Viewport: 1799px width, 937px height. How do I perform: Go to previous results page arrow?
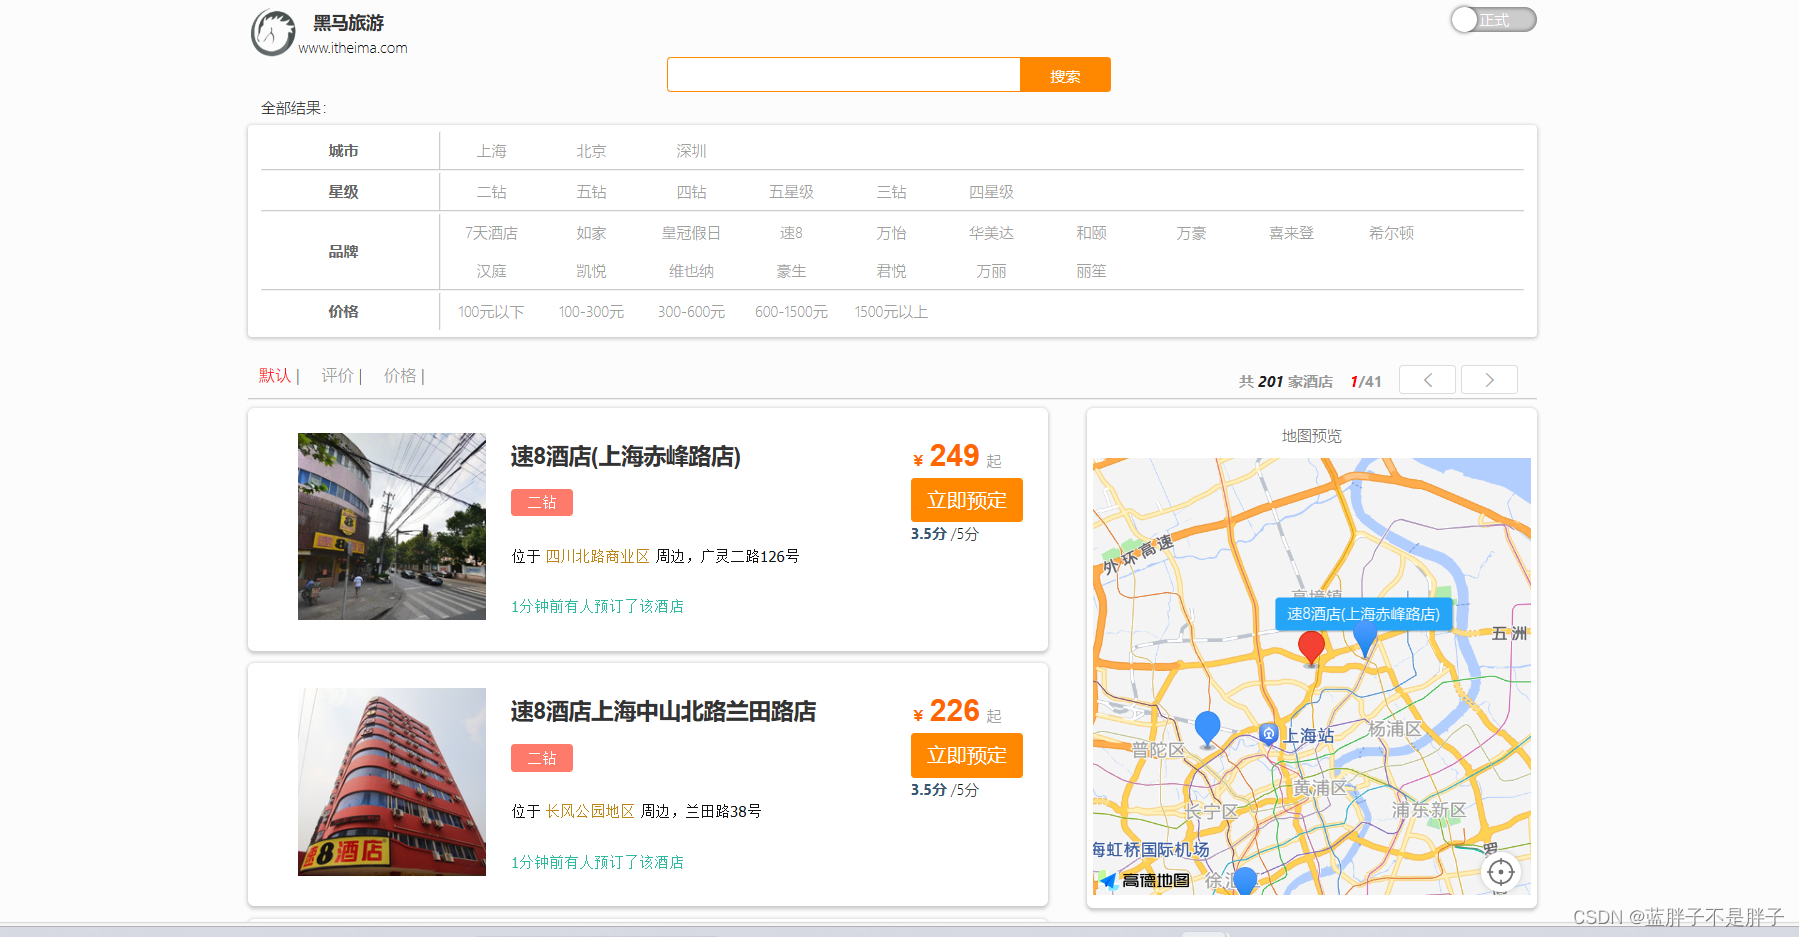(x=1427, y=380)
